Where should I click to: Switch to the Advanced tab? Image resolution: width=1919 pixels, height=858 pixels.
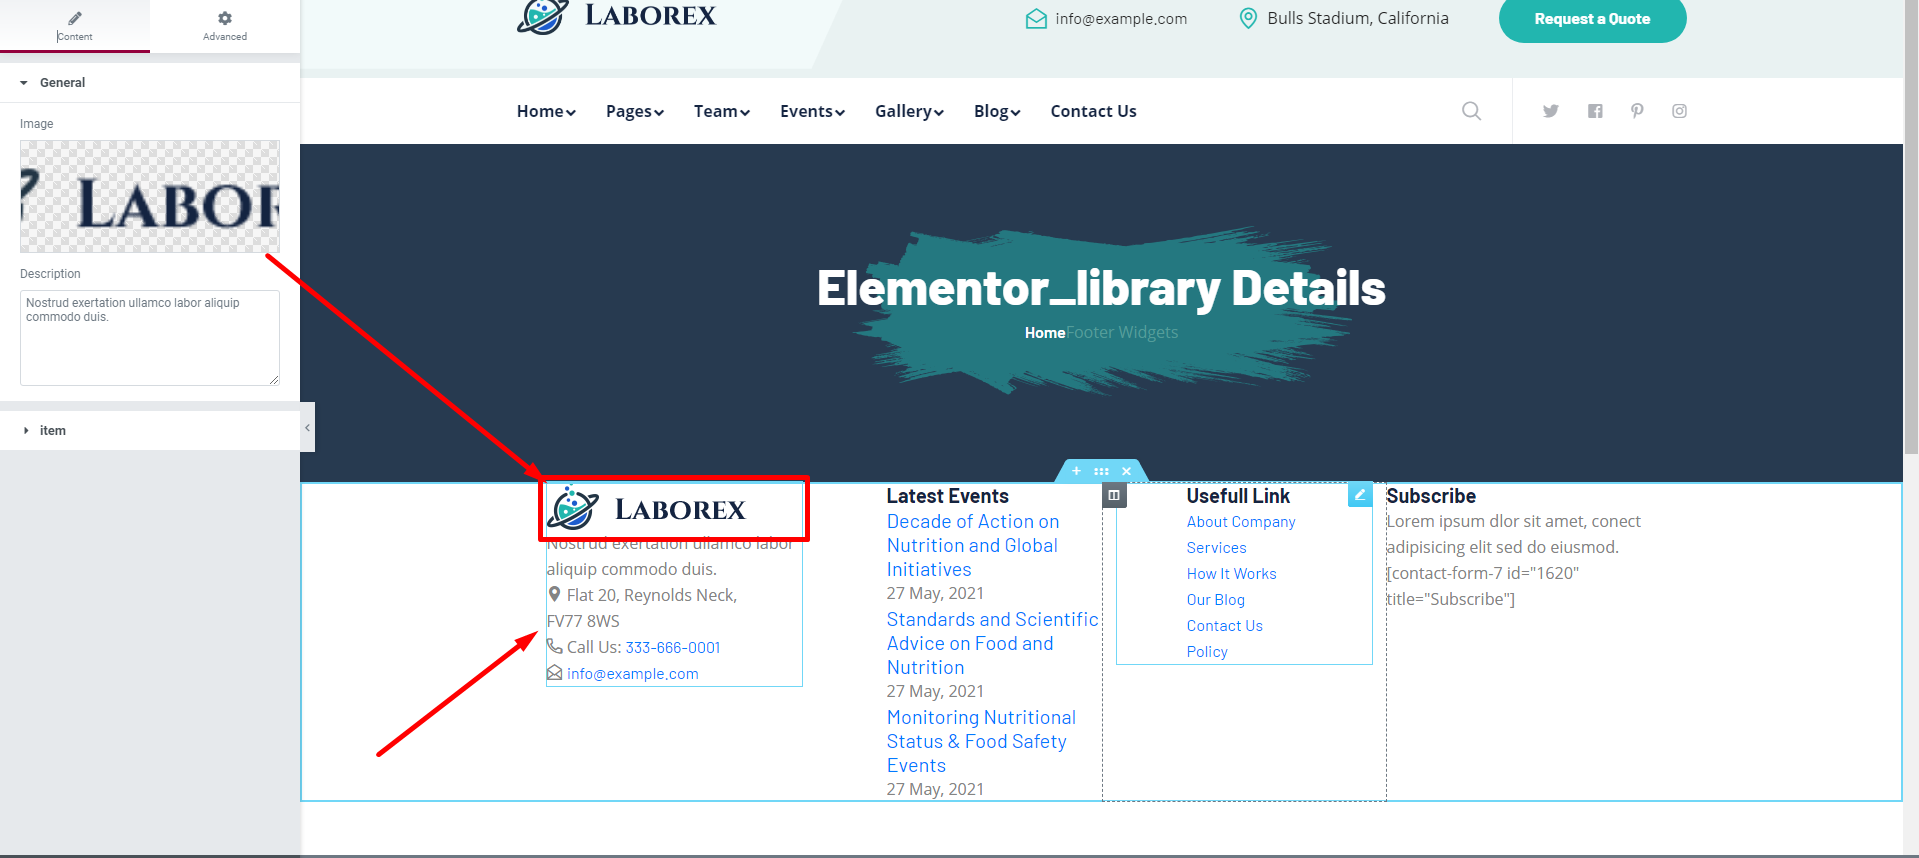pyautogui.click(x=225, y=26)
